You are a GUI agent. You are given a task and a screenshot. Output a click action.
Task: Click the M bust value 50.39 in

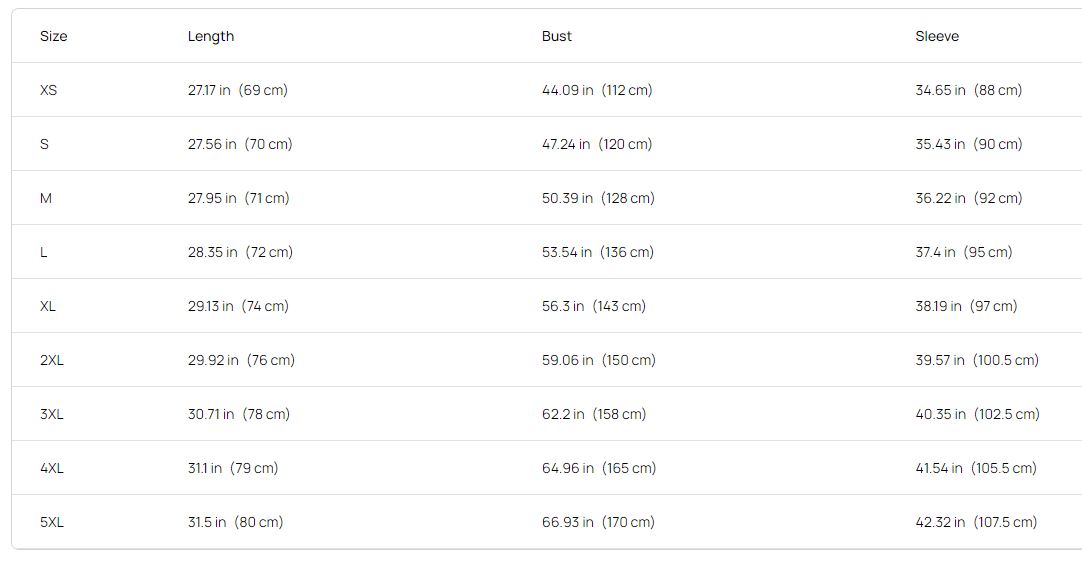click(567, 198)
